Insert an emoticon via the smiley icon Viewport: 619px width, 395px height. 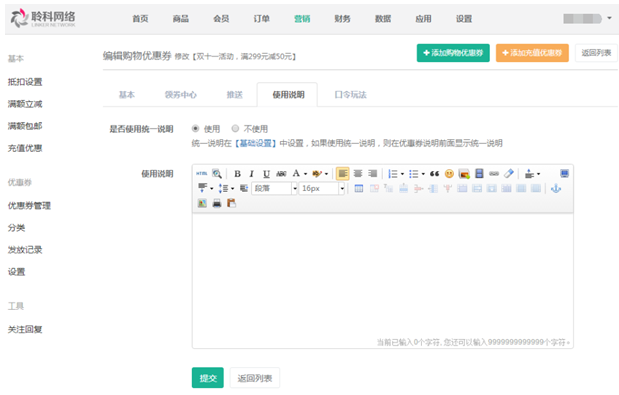(449, 174)
